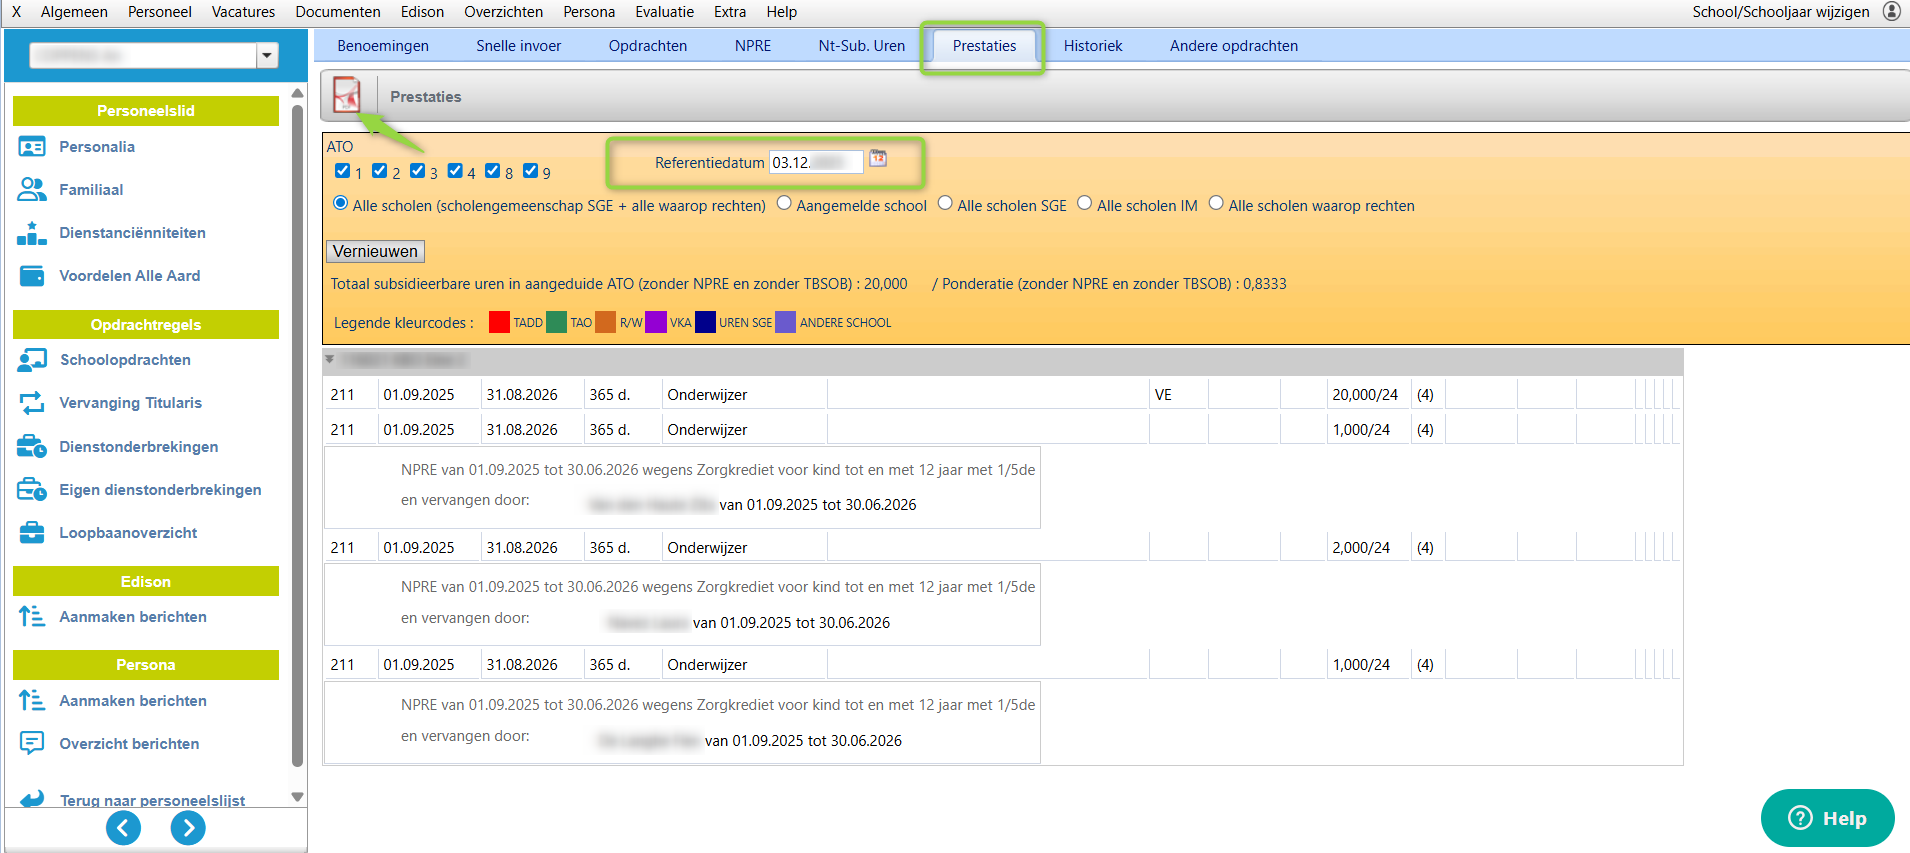This screenshot has width=1910, height=853.
Task: Open the staff selection dropdown arrow
Action: tap(267, 56)
